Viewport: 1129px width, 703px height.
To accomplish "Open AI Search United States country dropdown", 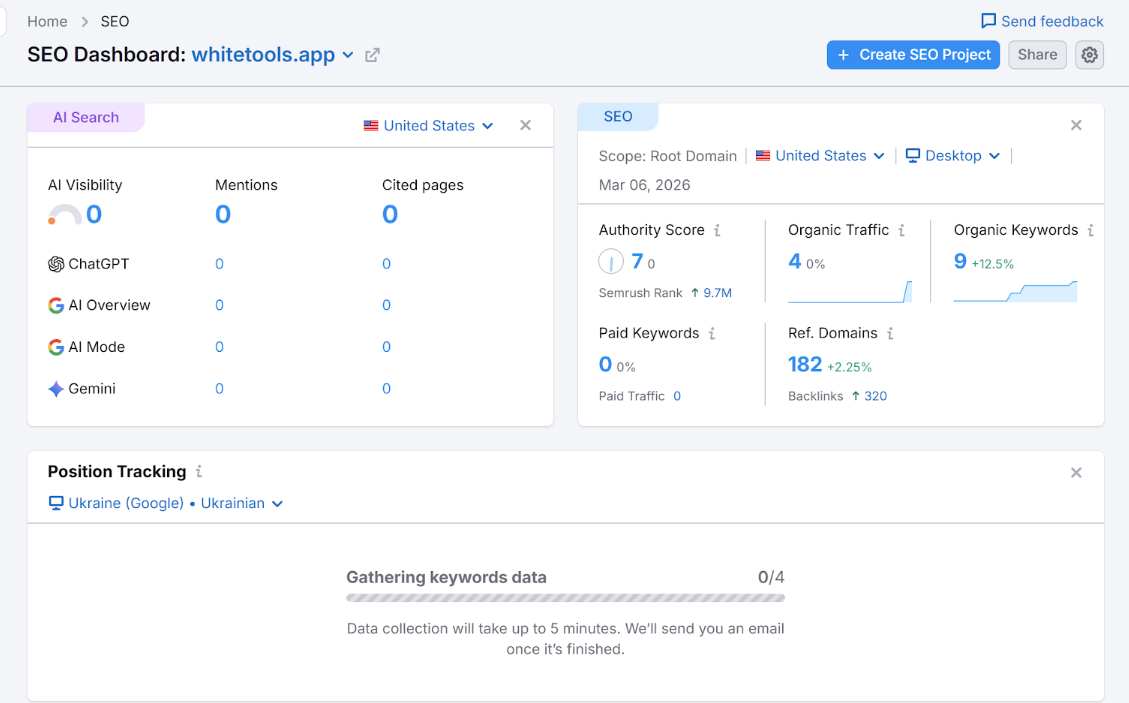I will click(x=429, y=126).
